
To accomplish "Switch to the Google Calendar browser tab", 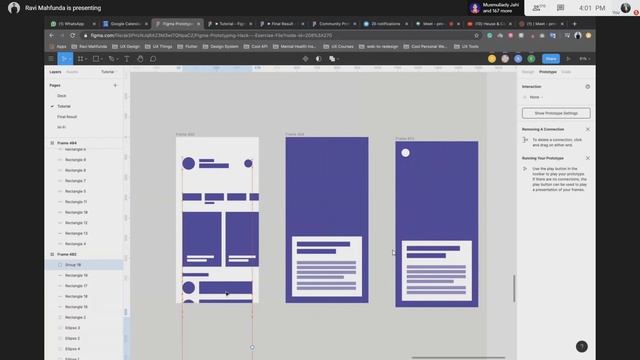I will (125, 24).
